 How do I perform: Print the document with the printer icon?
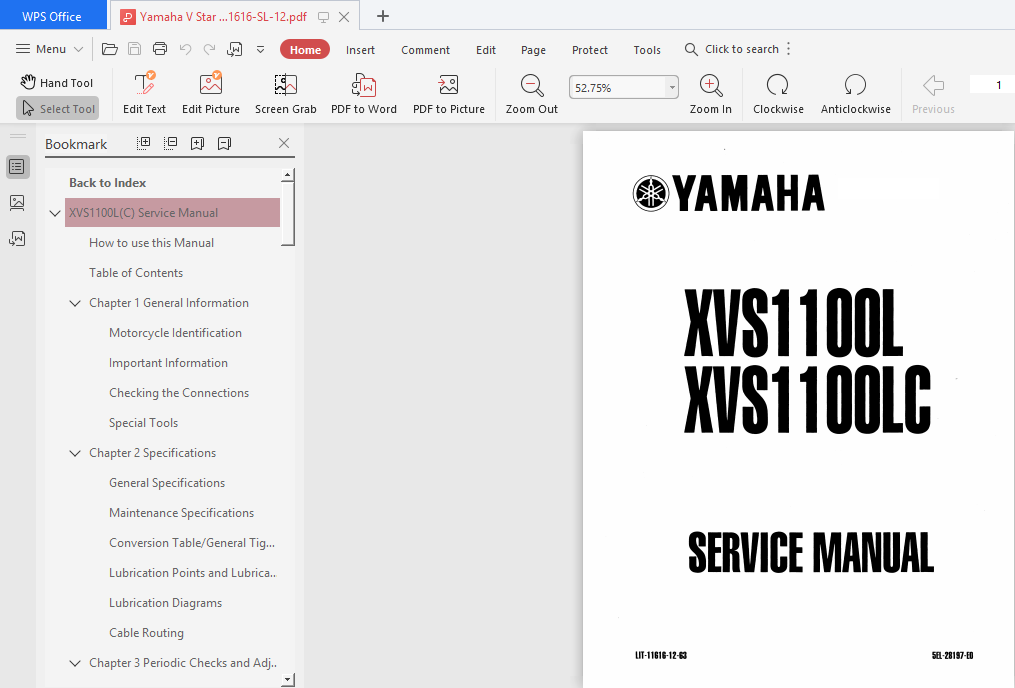click(160, 49)
